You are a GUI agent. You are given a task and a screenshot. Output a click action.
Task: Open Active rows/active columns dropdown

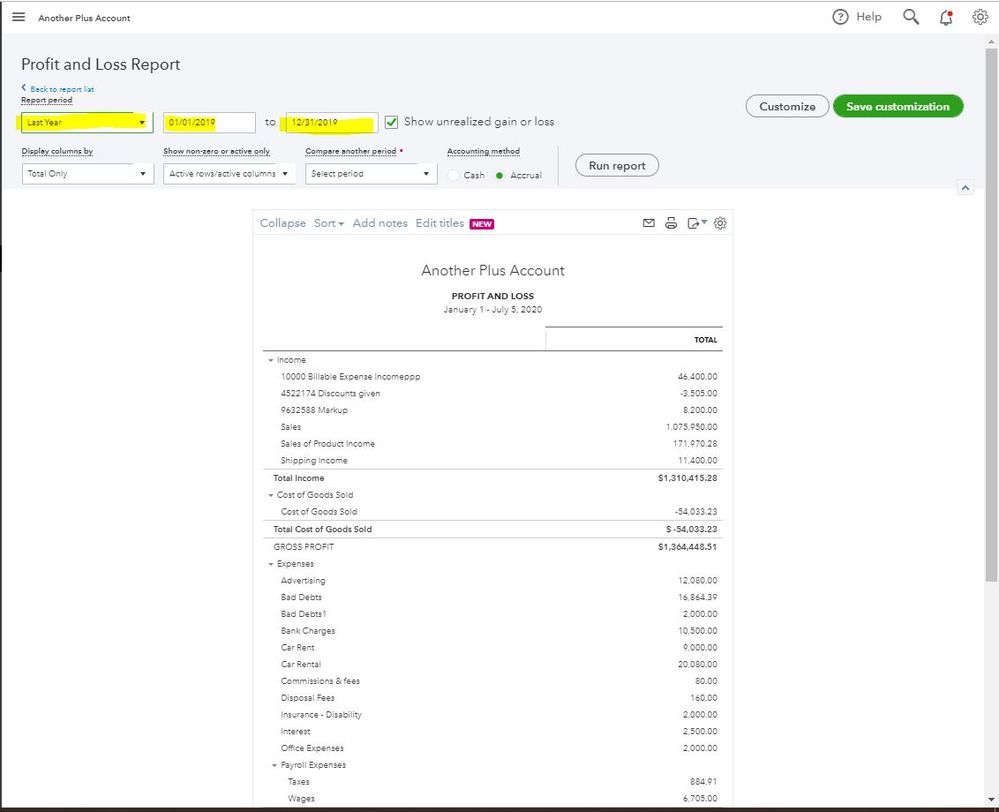[x=229, y=173]
